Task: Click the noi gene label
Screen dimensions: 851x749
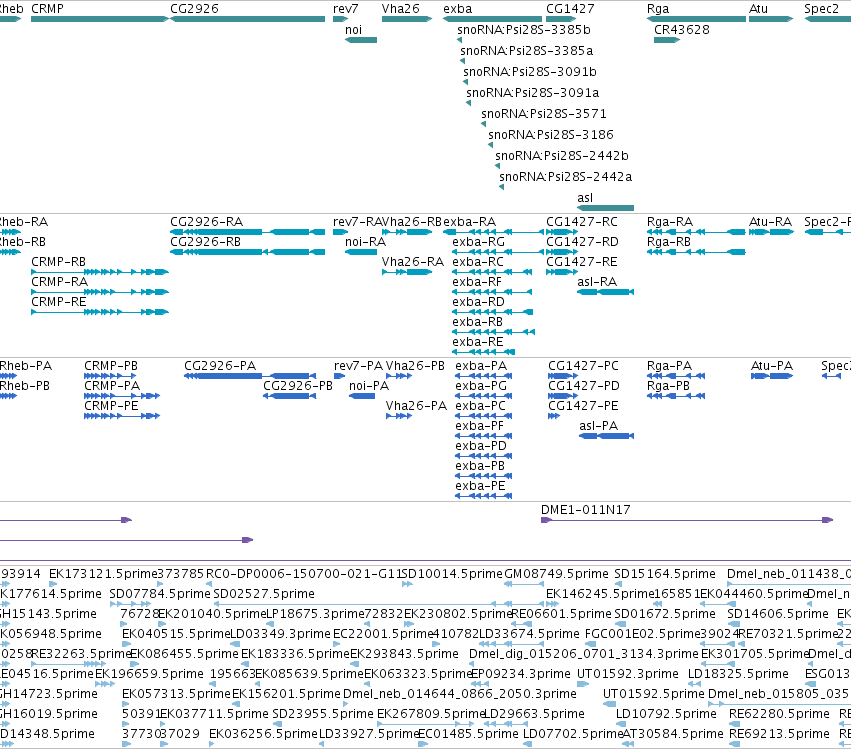Action: 353,30
